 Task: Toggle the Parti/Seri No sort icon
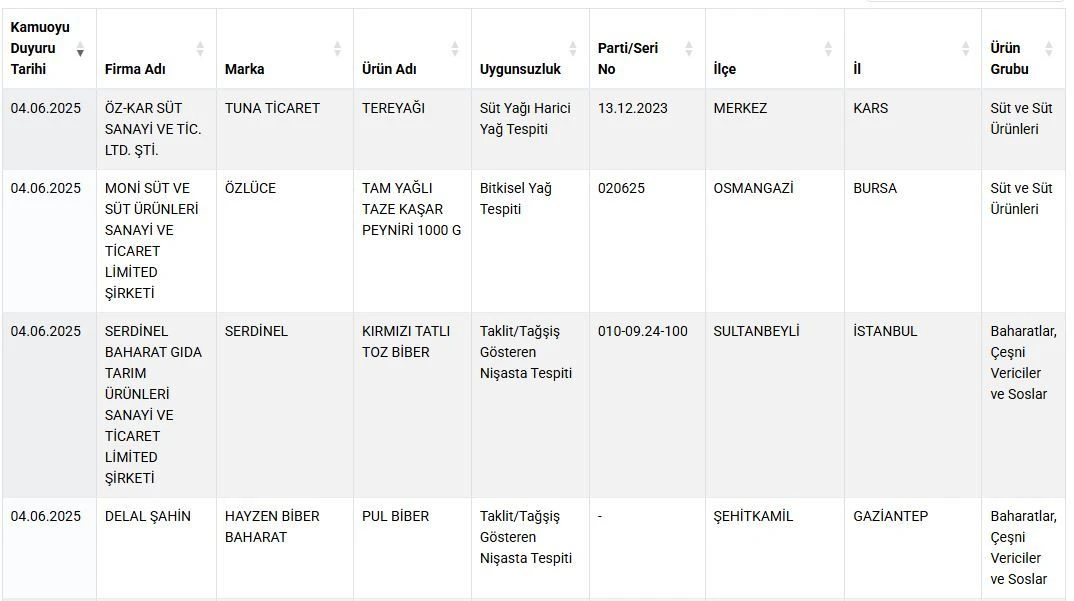(x=689, y=49)
